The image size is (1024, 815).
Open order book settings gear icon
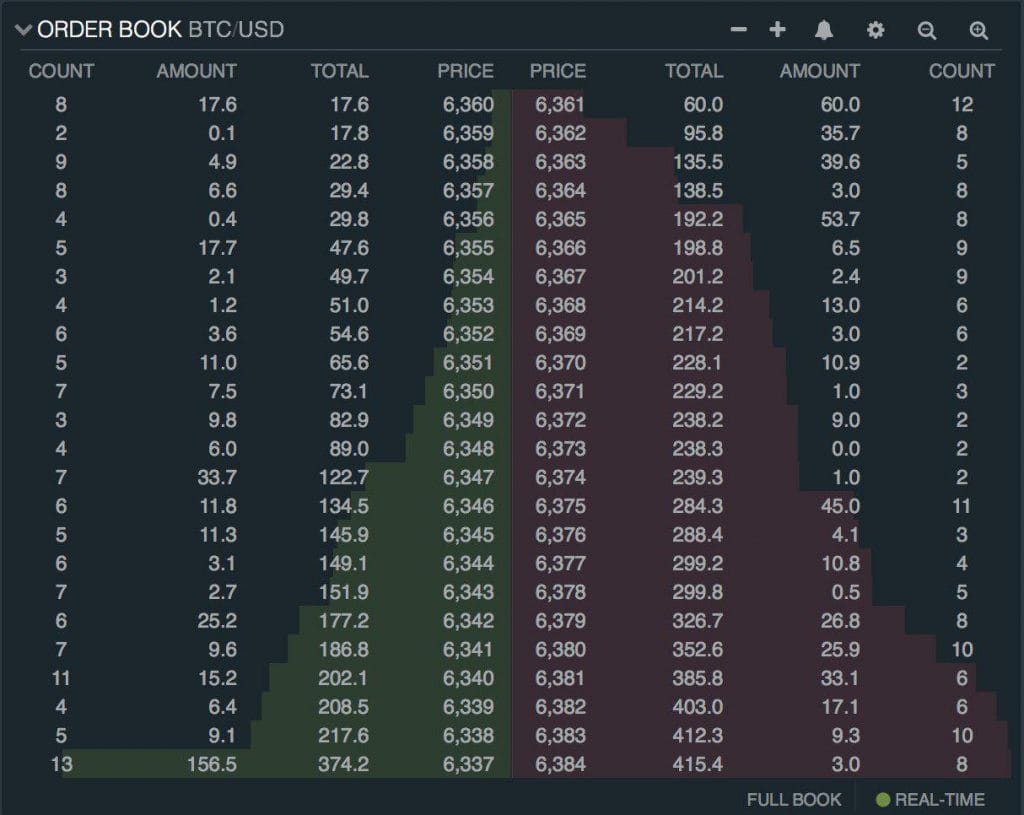876,30
